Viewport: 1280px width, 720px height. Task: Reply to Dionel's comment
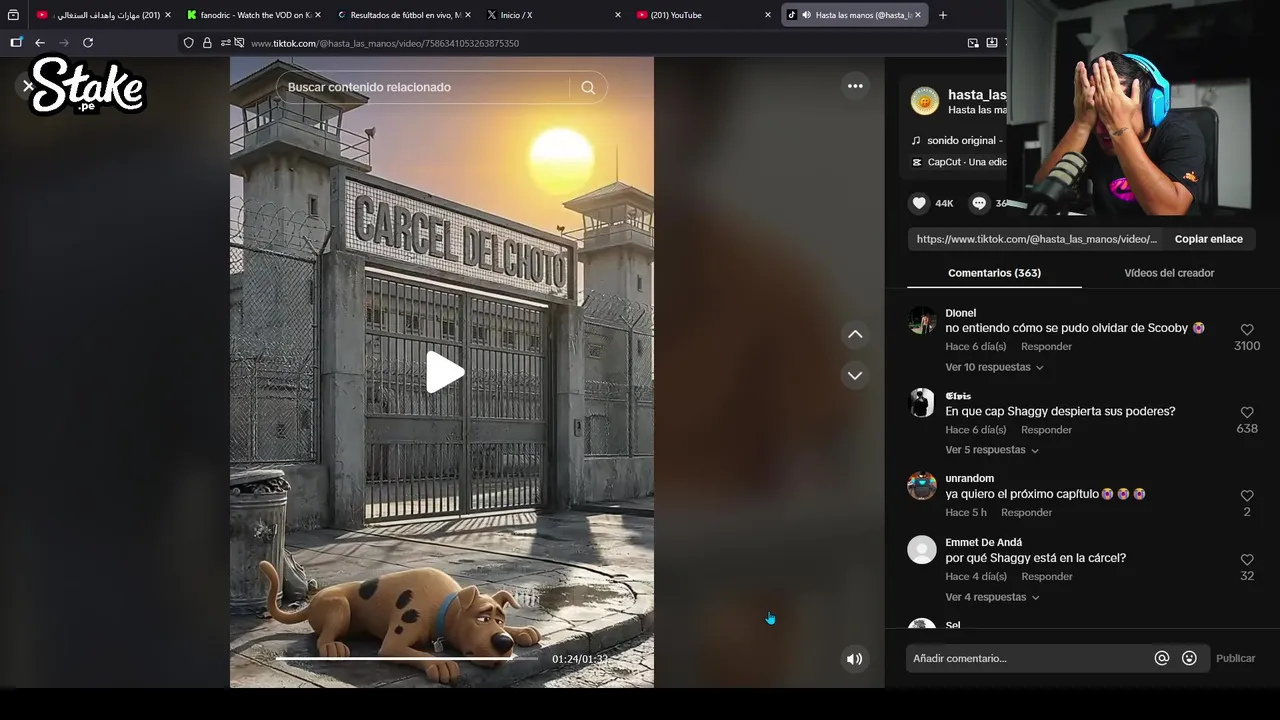pyautogui.click(x=1046, y=346)
